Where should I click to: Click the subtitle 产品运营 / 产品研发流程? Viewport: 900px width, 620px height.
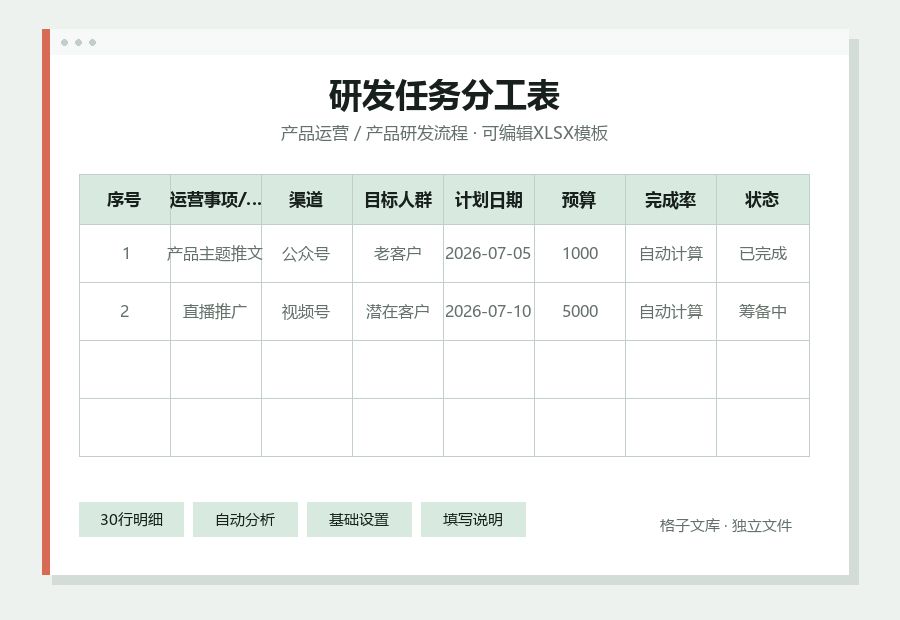tap(374, 133)
